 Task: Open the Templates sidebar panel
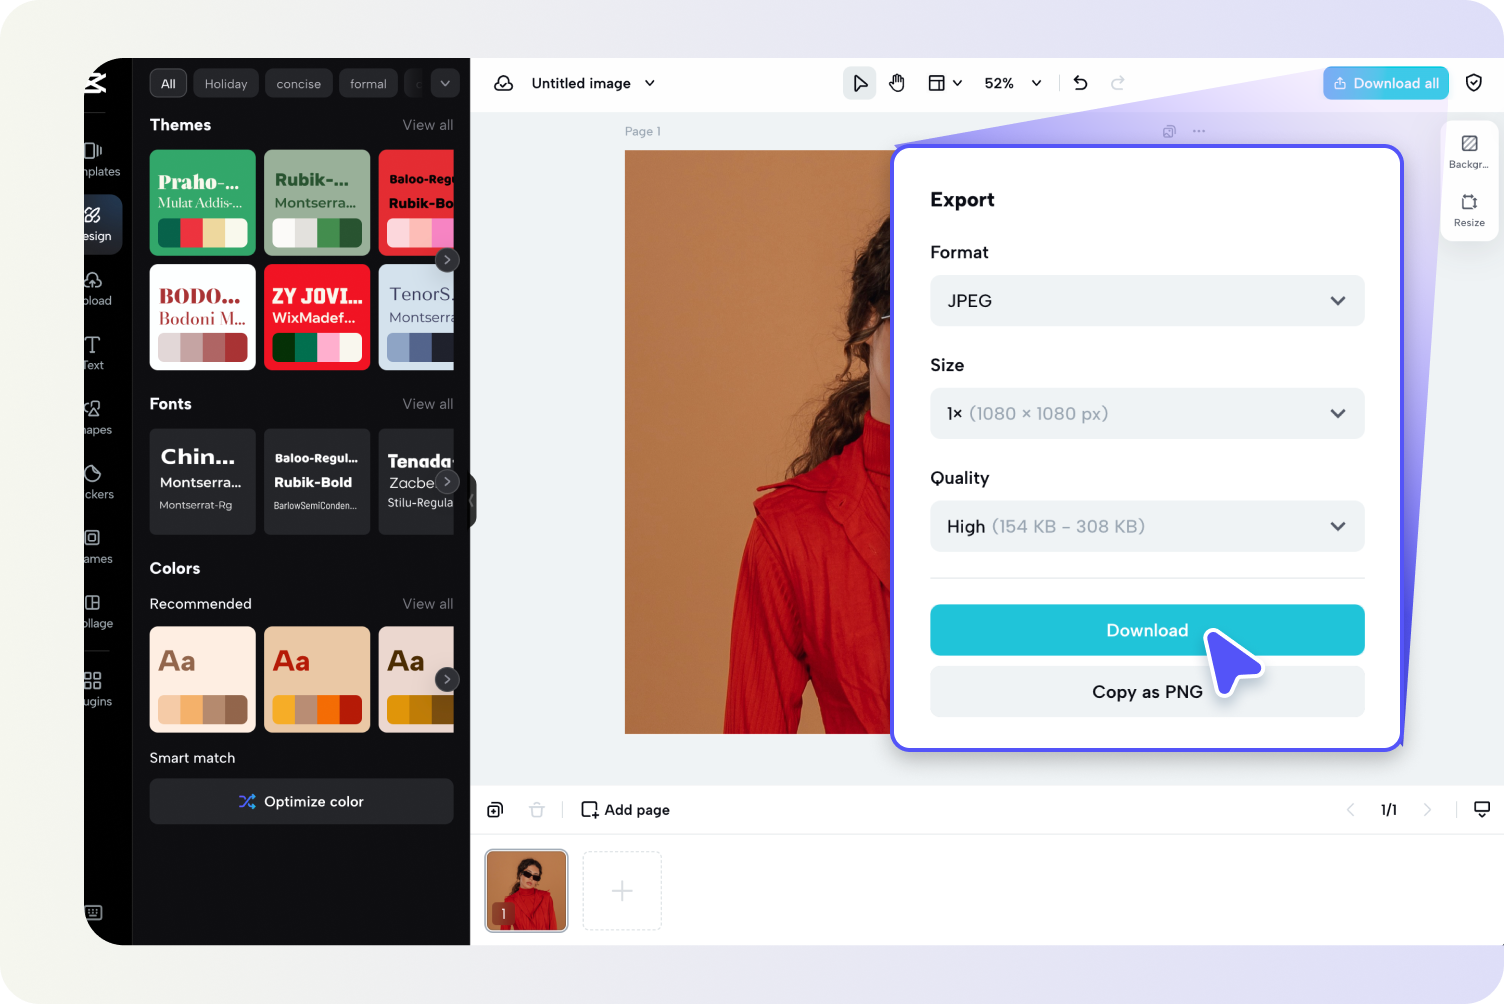point(101,159)
